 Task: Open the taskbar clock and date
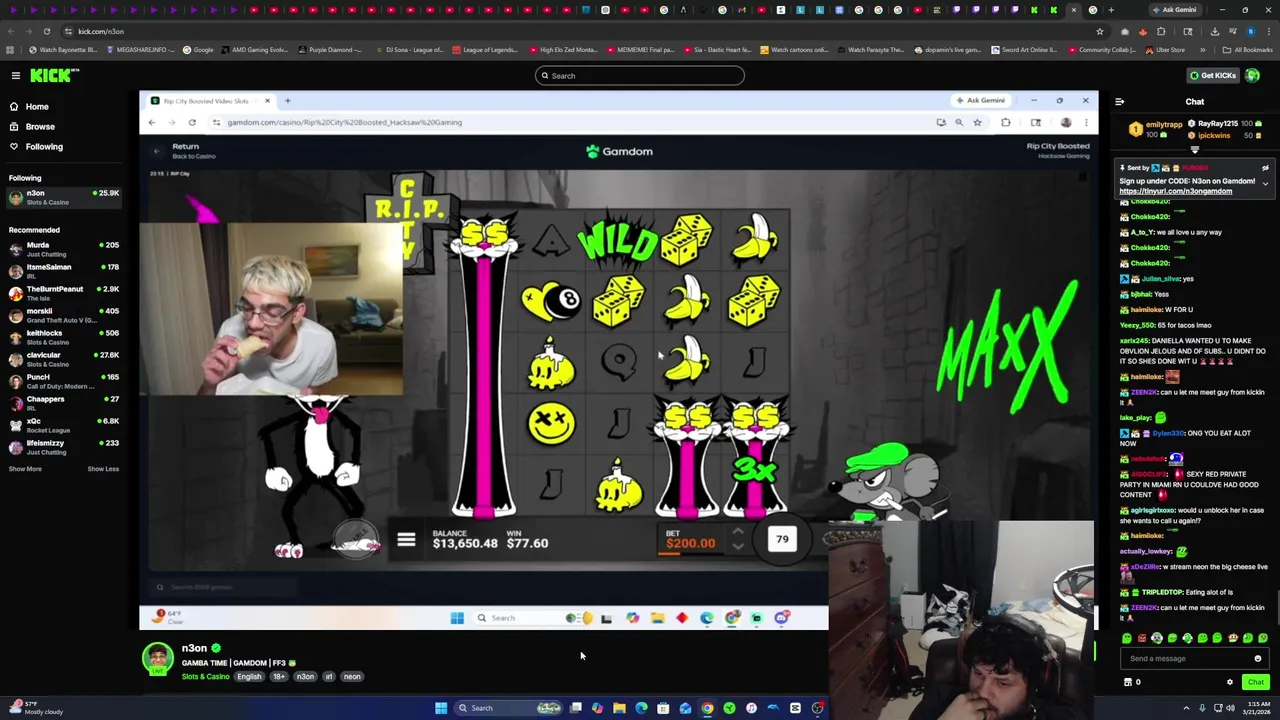(1255, 708)
